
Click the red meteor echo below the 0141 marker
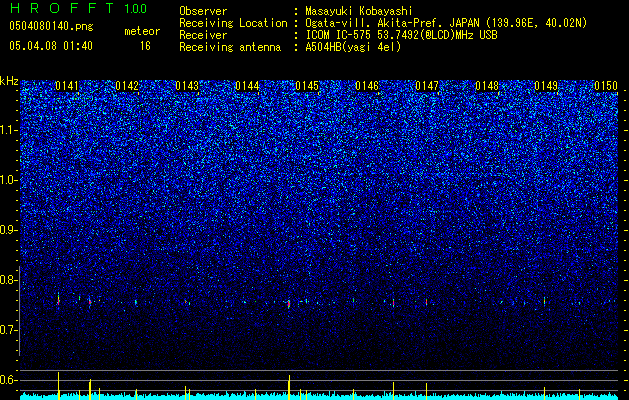pos(59,301)
